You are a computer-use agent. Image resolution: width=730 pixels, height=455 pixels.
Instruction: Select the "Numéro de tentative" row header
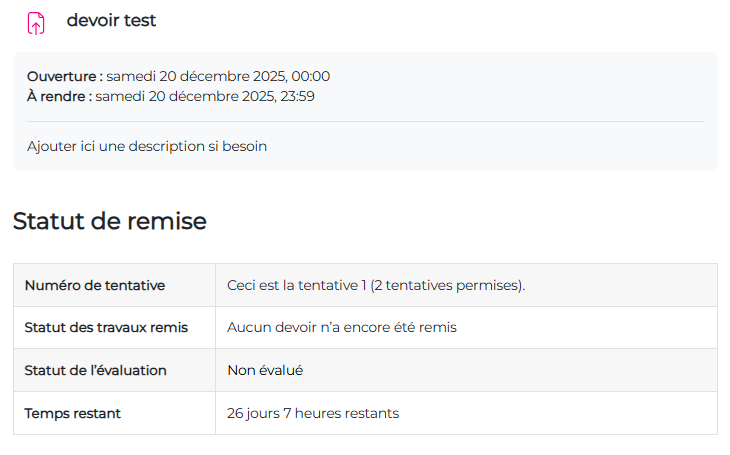click(x=95, y=286)
